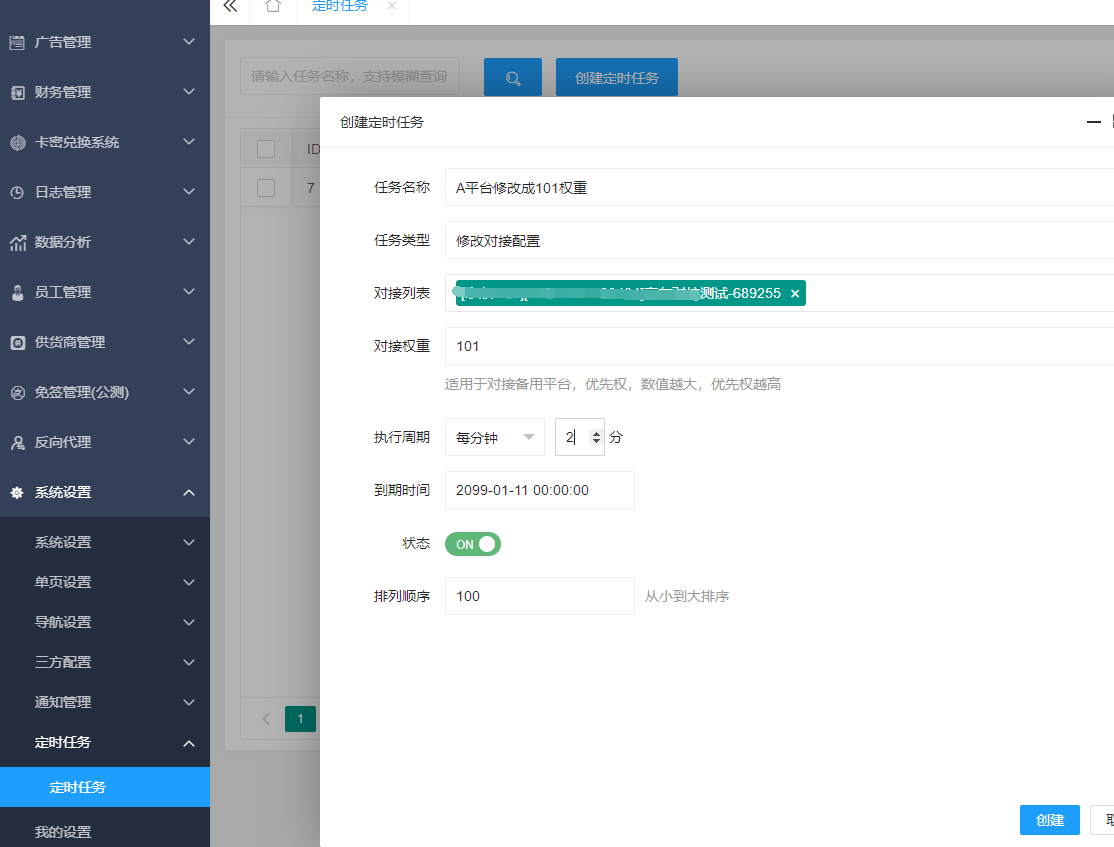Screen dimensions: 1114x847
Task: Click the 创建定时任务 button
Action: 617,77
